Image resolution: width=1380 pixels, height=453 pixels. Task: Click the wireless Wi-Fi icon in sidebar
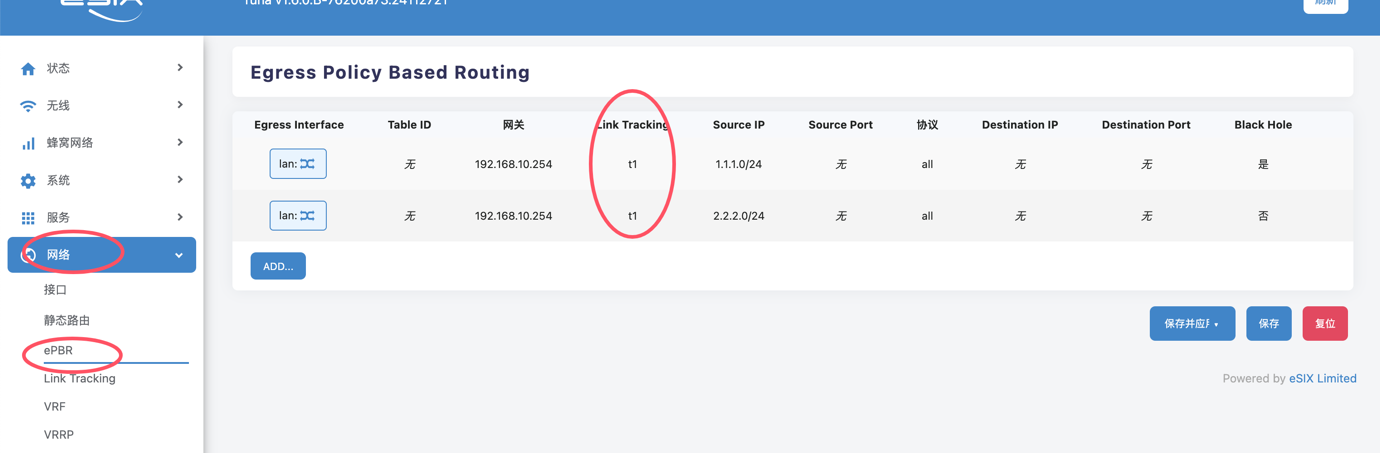[28, 106]
